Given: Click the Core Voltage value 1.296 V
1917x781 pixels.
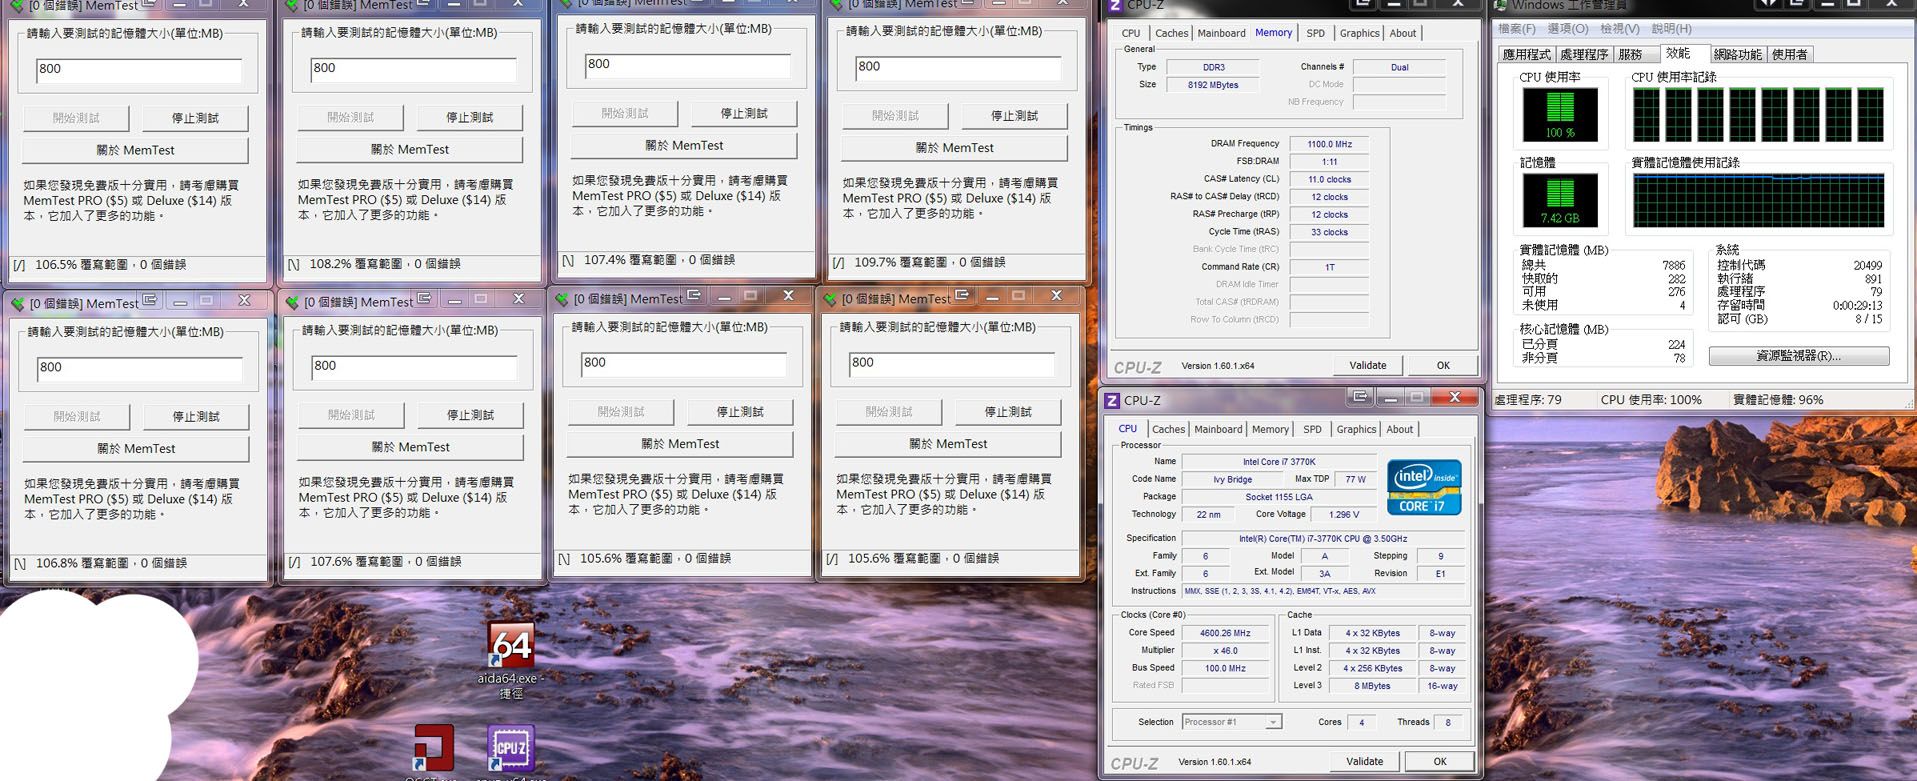Looking at the screenshot, I should 1345,515.
